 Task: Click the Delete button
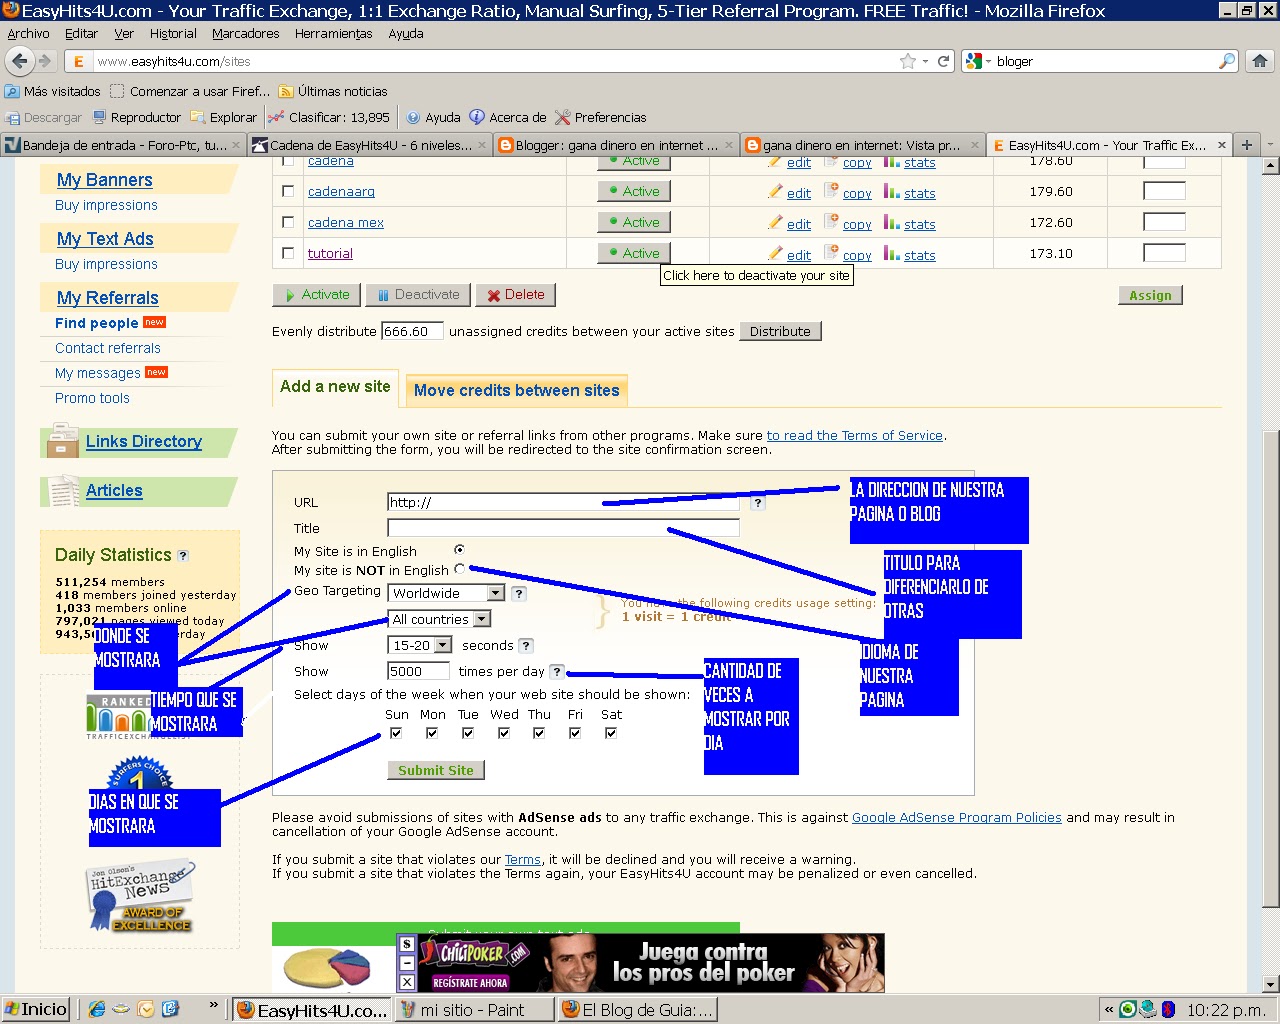tap(516, 295)
